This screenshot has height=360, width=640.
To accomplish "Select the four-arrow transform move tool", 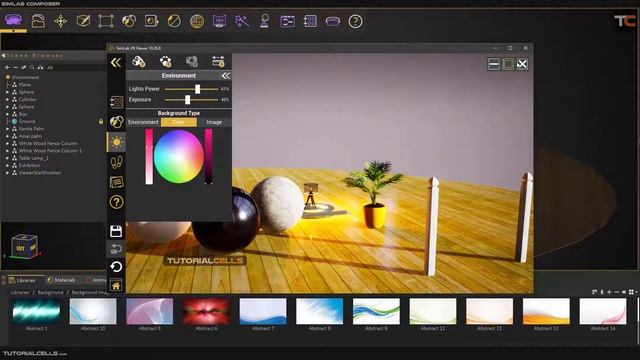I will [61, 21].
